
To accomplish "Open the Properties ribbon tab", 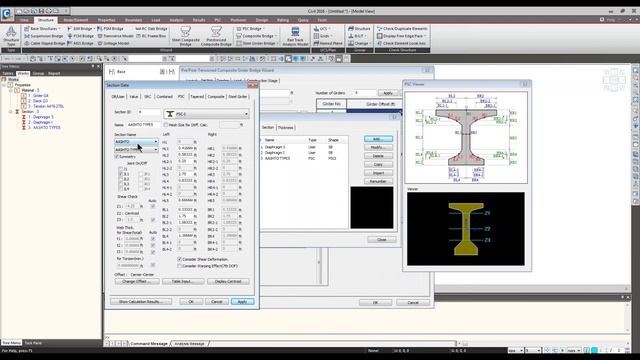I will 106,20.
